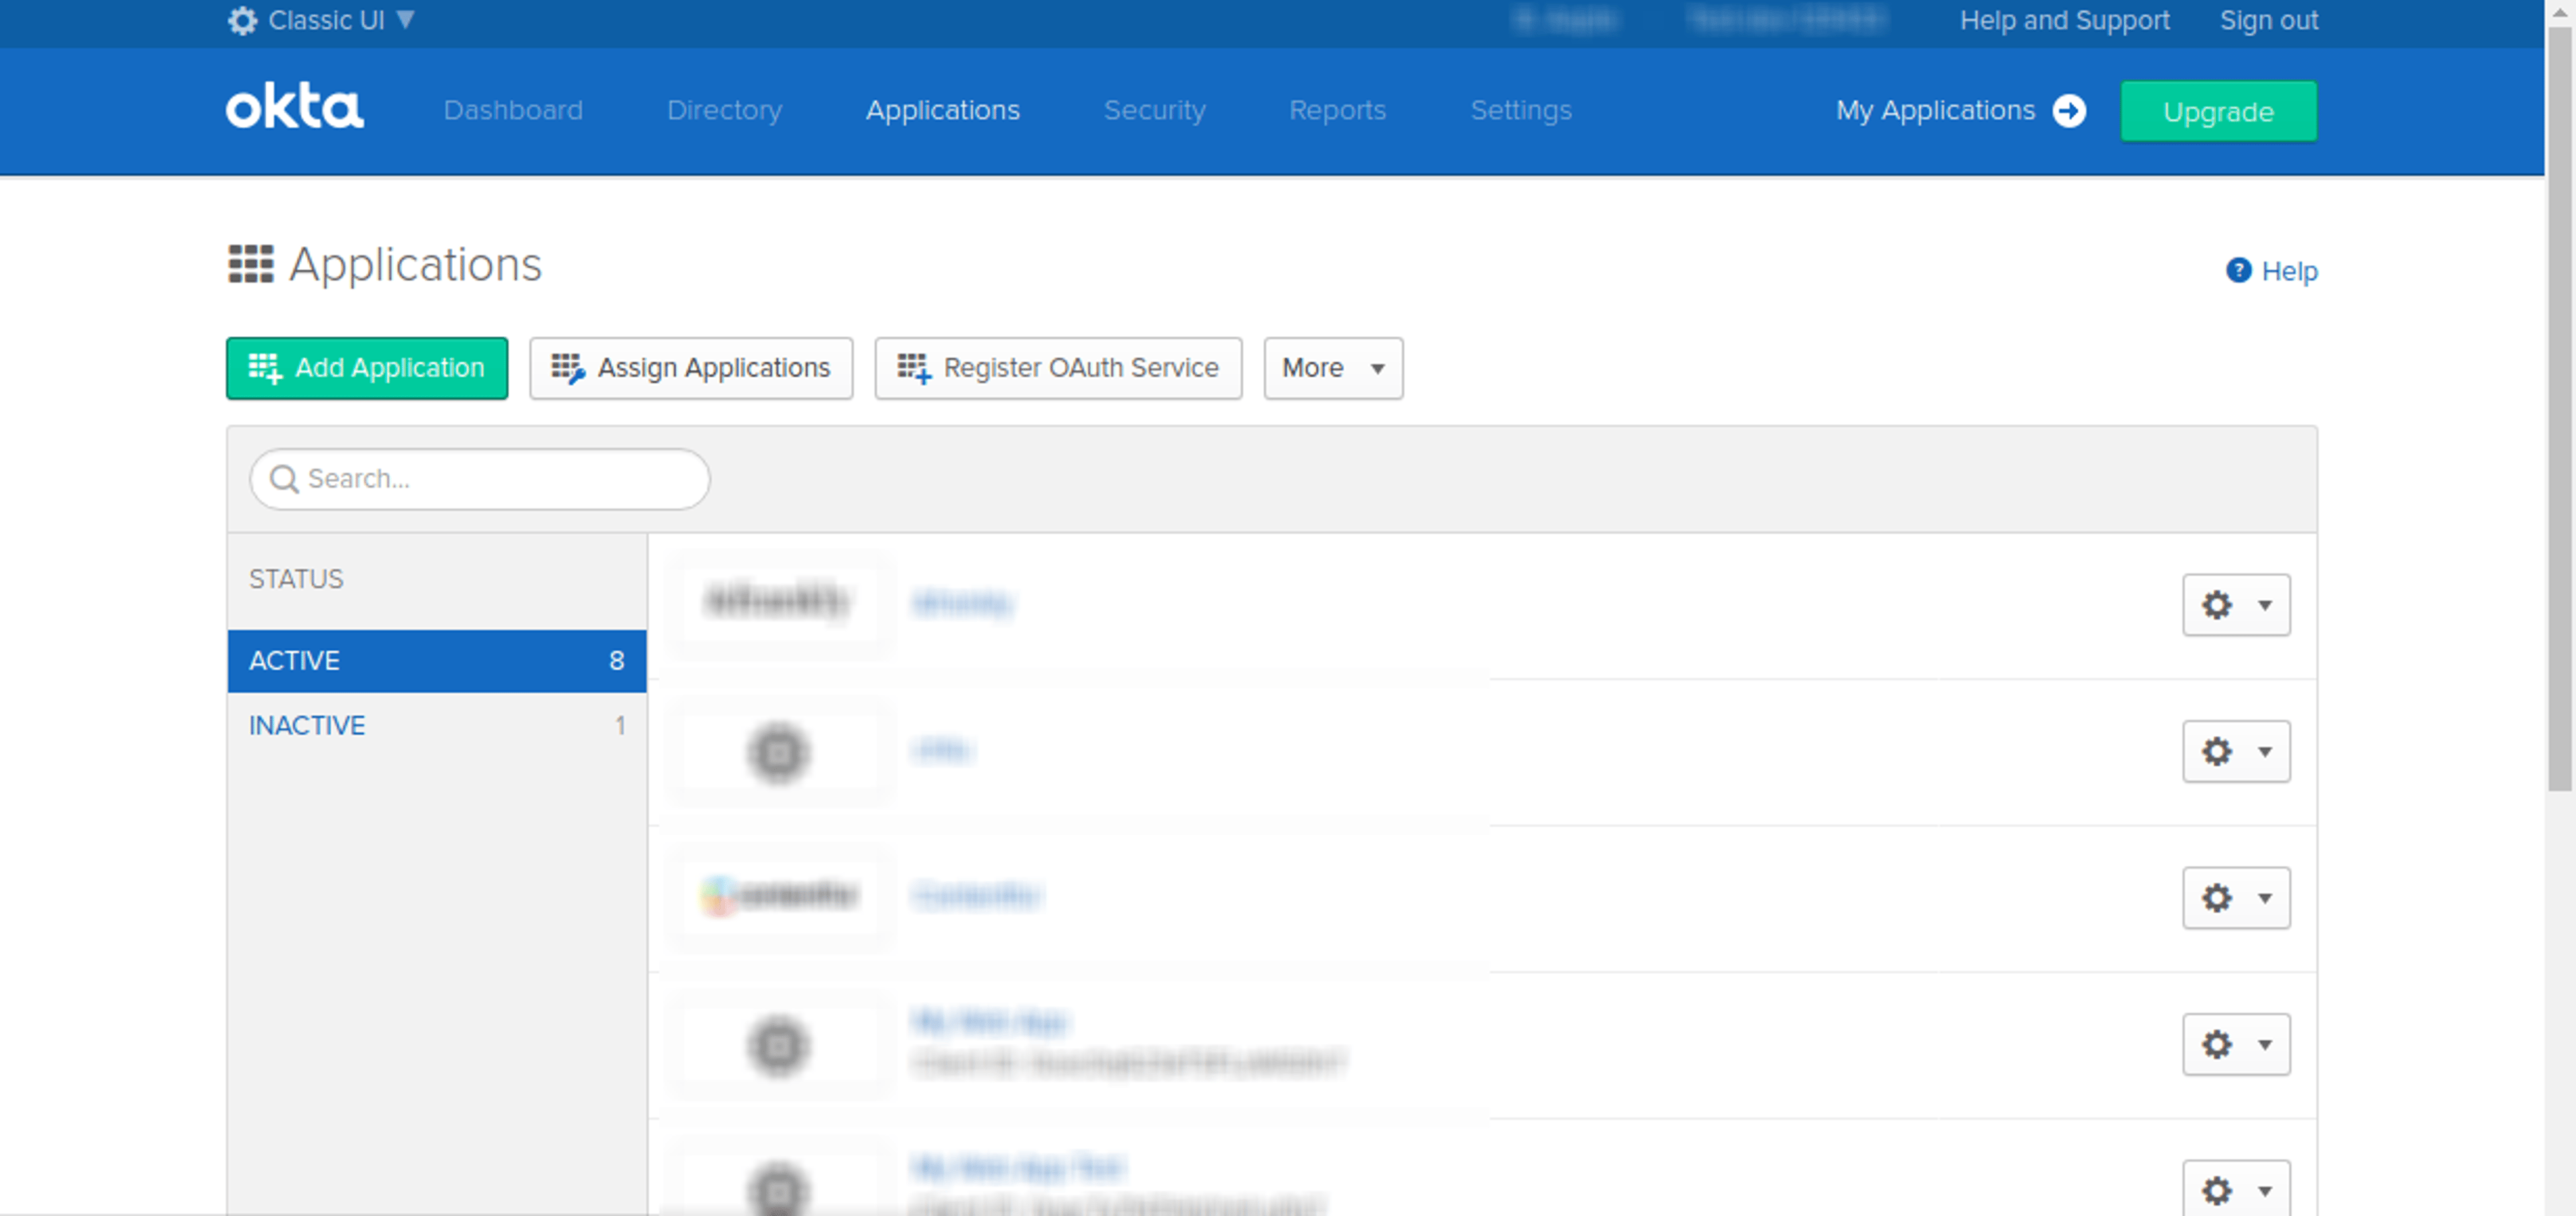This screenshot has height=1216, width=2576.
Task: Focus the application Search field
Action: 480,479
